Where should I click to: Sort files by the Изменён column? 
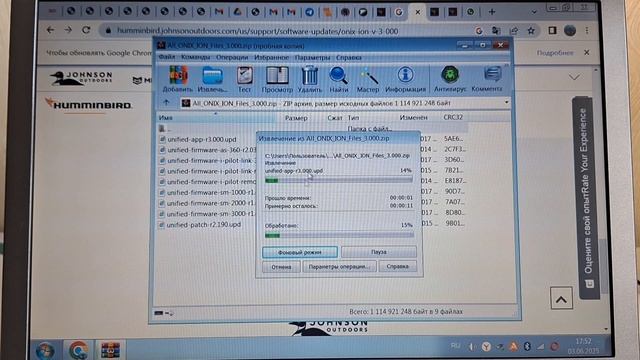413,117
